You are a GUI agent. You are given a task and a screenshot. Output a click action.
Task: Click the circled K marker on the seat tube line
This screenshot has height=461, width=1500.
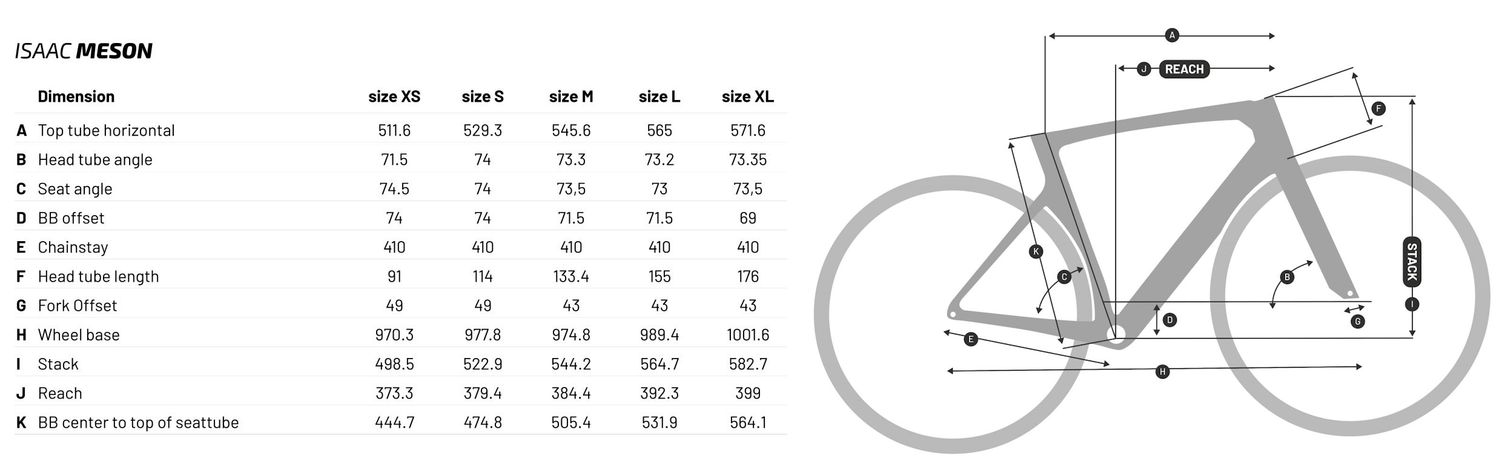click(1036, 251)
